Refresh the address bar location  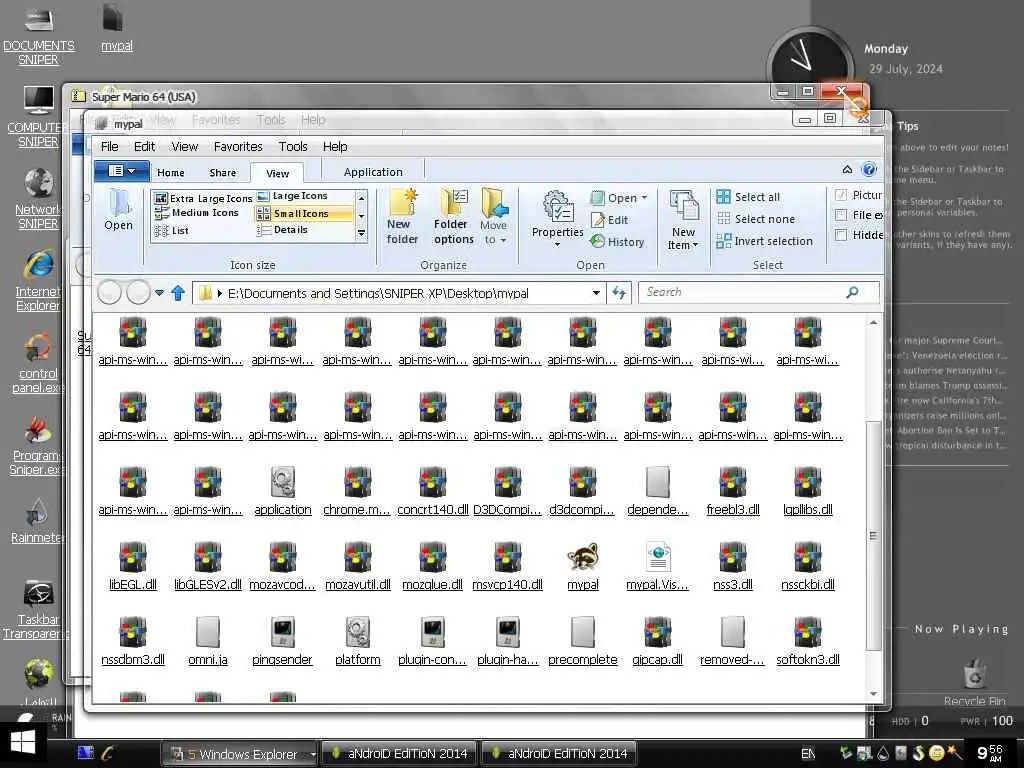point(618,293)
